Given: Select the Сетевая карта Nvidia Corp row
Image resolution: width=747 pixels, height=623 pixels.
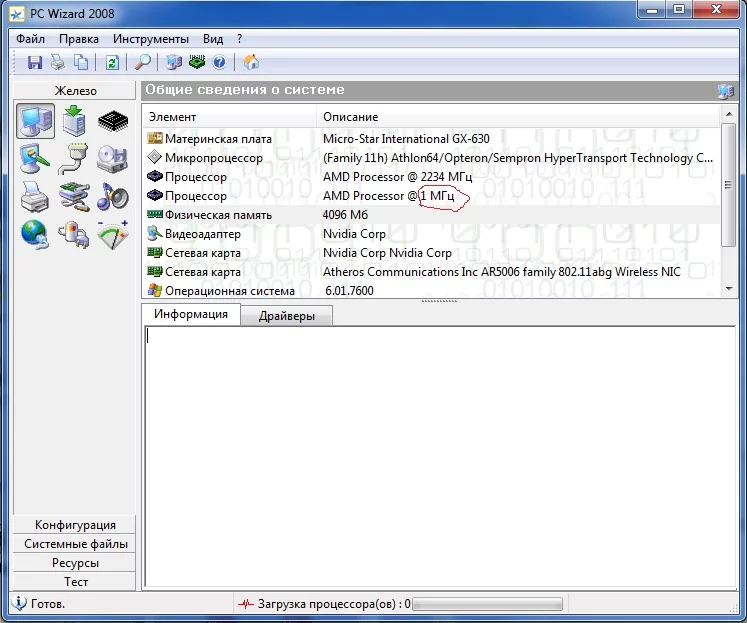Looking at the screenshot, I should tap(431, 253).
